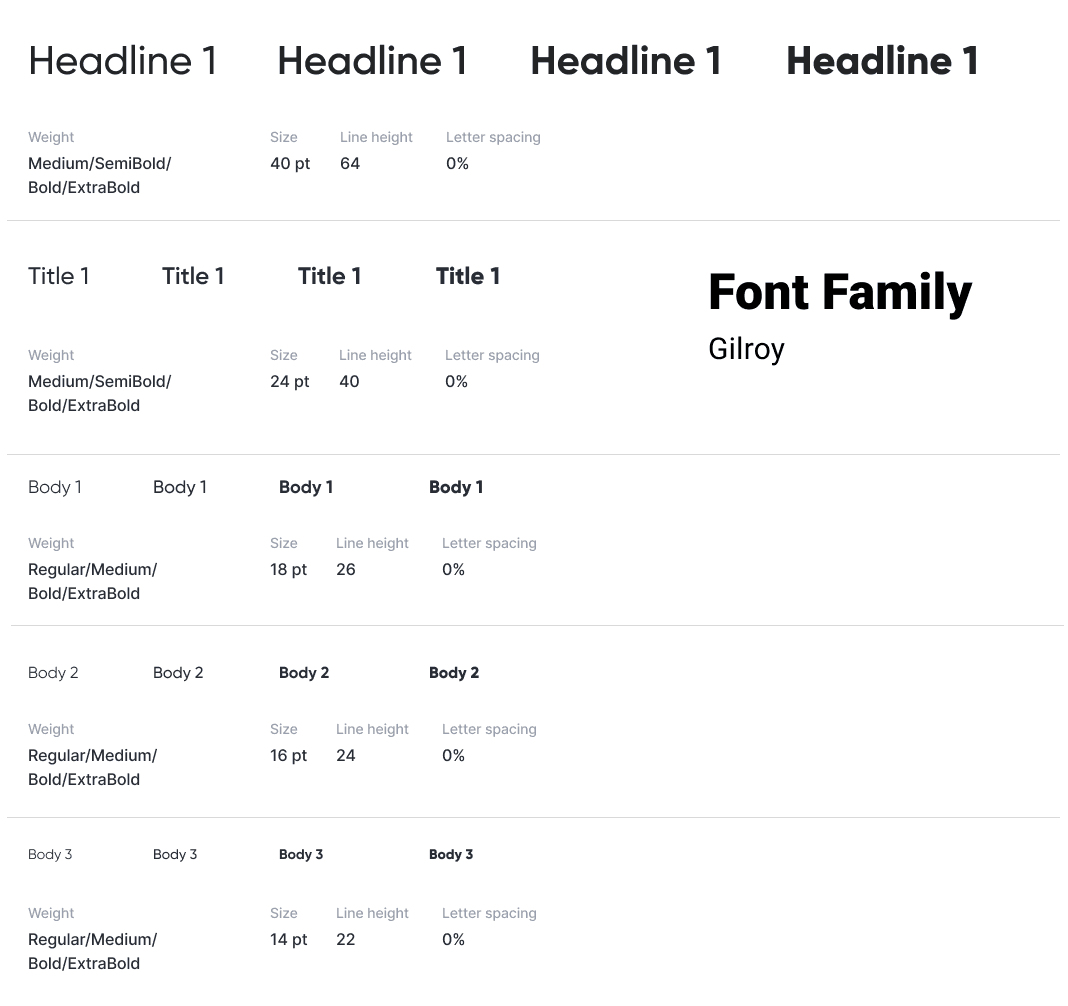Click the "16 pt" size value
The width and height of the screenshot is (1068, 1006).
point(288,755)
